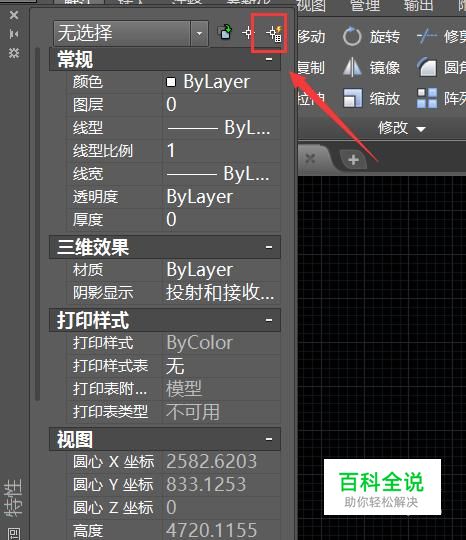
Task: Click the 打印样式表 无 value
Action: click(x=221, y=366)
